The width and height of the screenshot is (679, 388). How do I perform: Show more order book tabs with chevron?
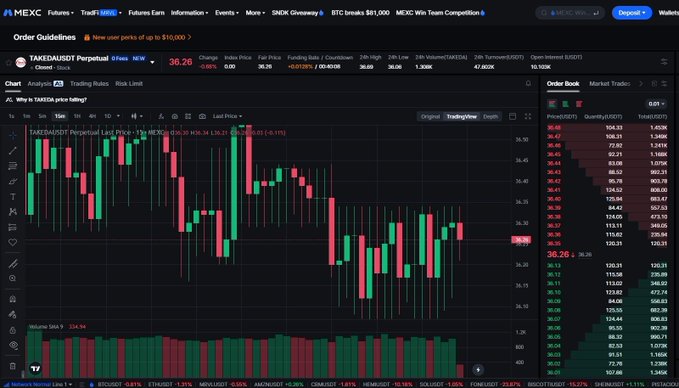pyautogui.click(x=641, y=84)
